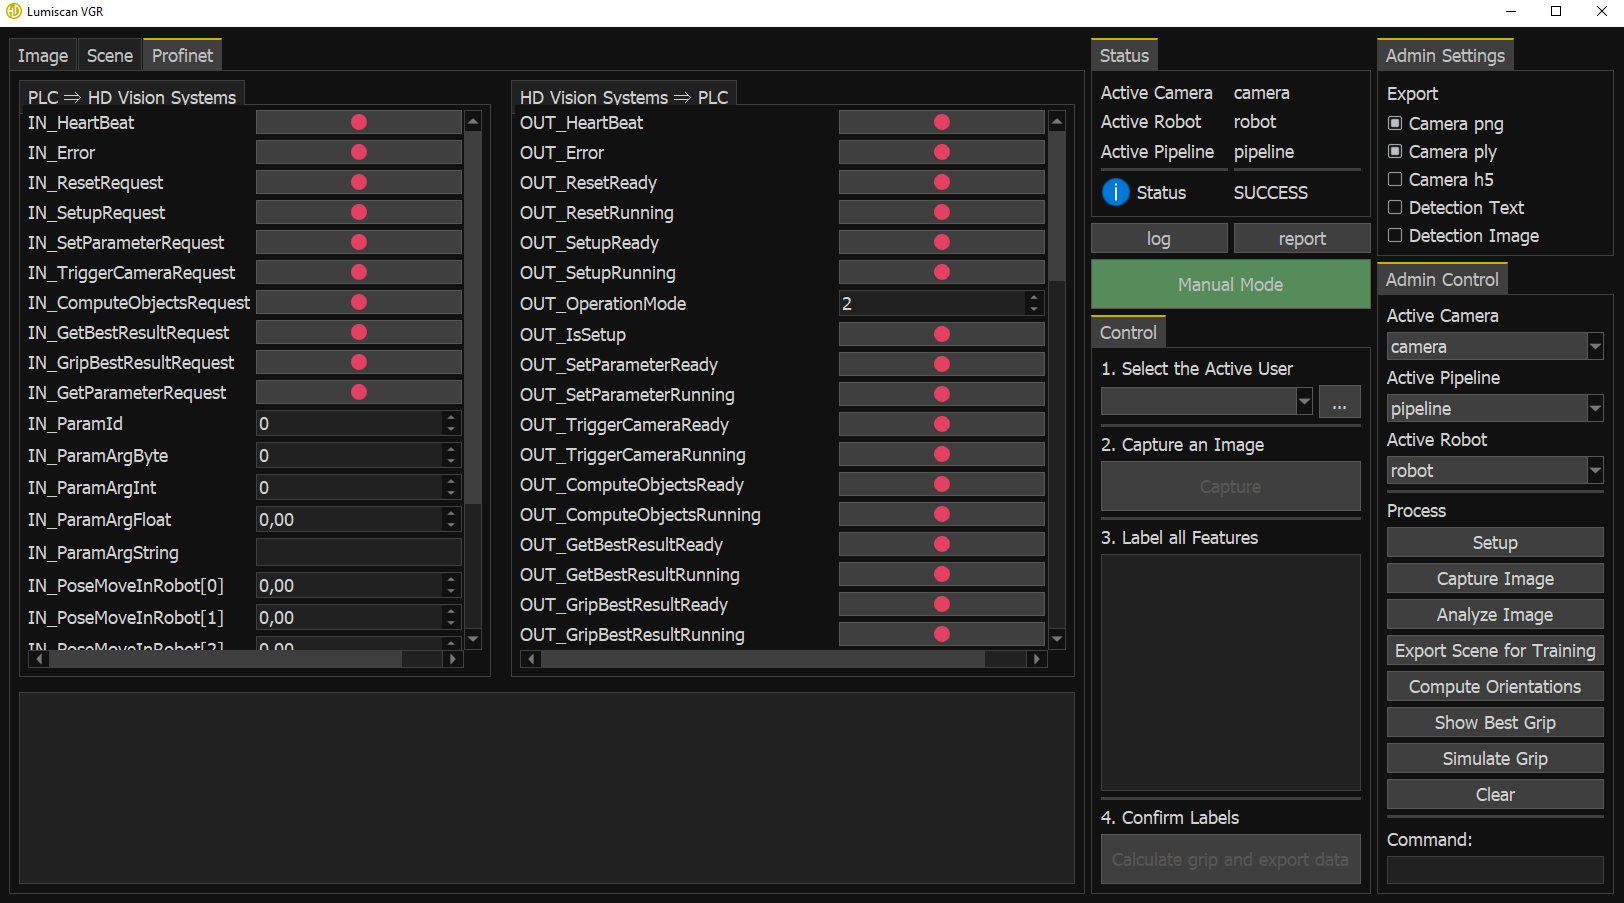1624x903 pixels.
Task: Click the Clear button
Action: [x=1495, y=794]
